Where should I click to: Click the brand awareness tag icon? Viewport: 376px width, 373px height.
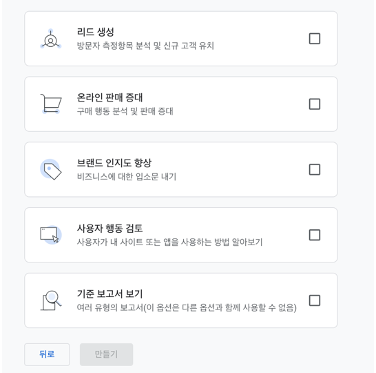pos(51,169)
